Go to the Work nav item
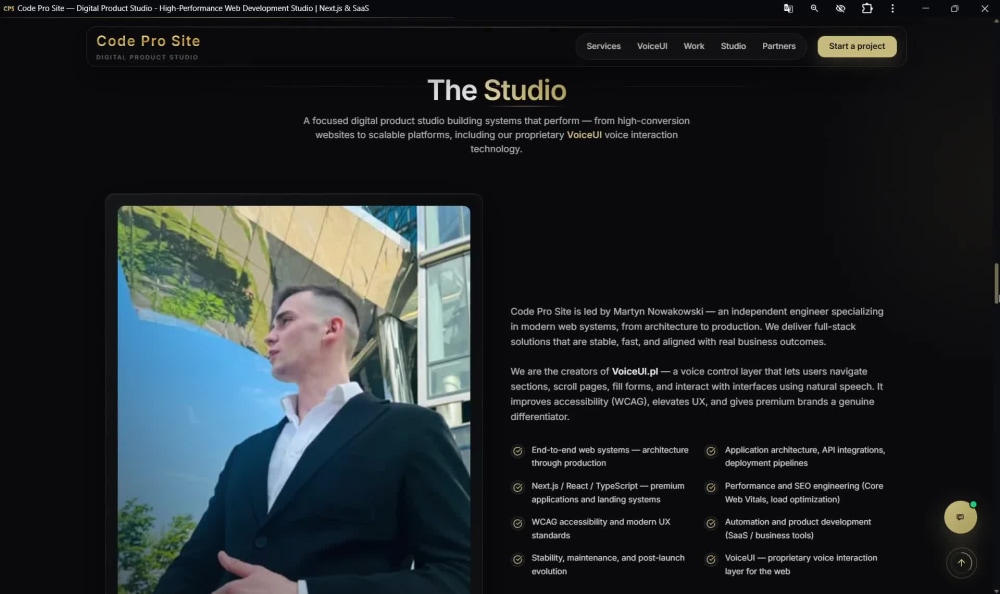 [x=694, y=46]
